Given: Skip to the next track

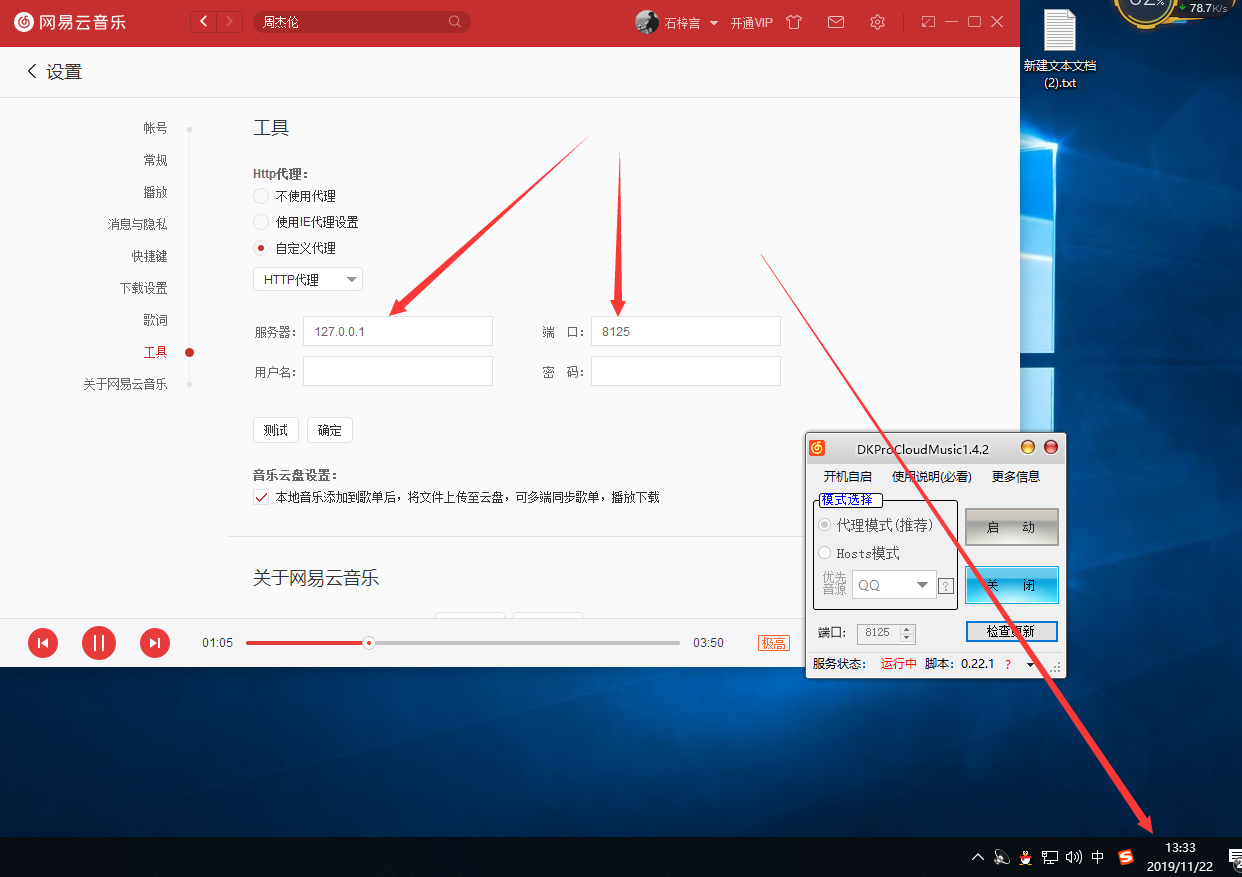Looking at the screenshot, I should [x=154, y=643].
